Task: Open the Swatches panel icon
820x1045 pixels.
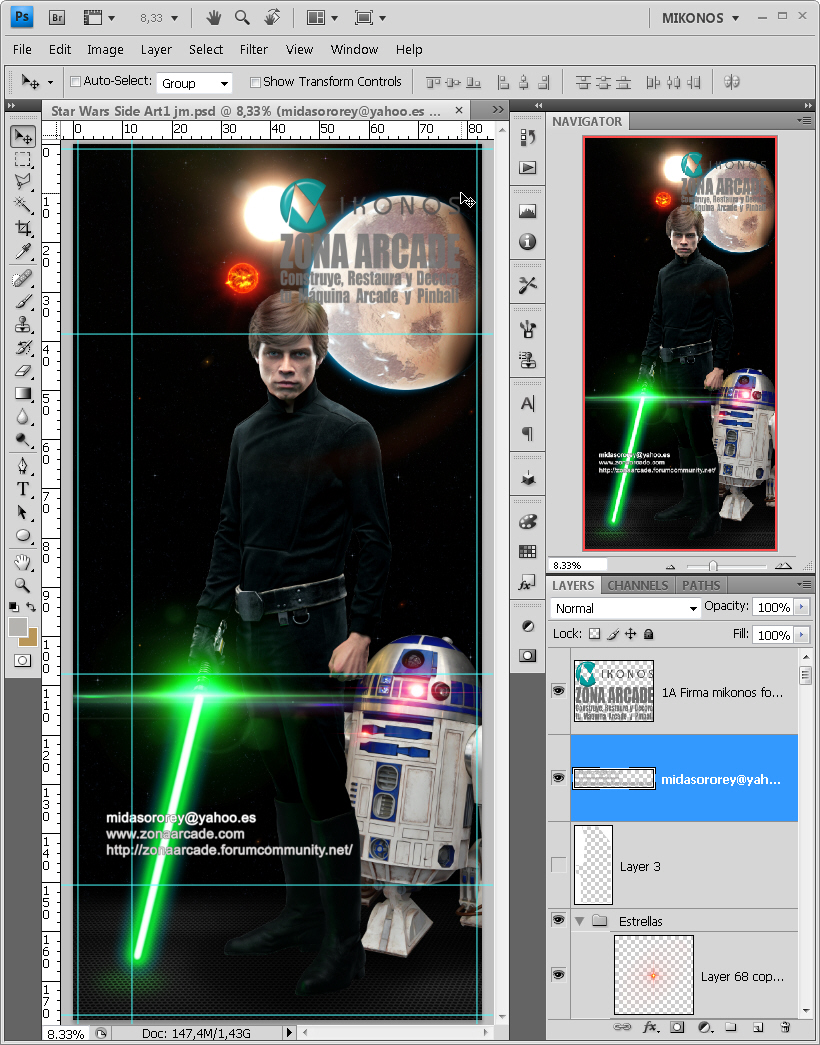Action: 527,551
